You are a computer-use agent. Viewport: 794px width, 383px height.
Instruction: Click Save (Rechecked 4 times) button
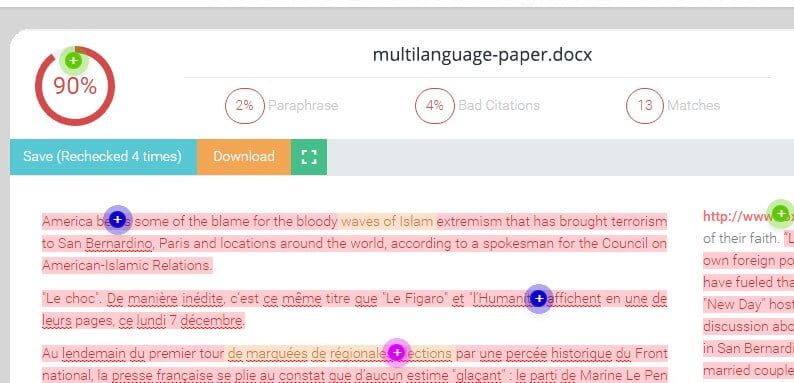(x=103, y=157)
